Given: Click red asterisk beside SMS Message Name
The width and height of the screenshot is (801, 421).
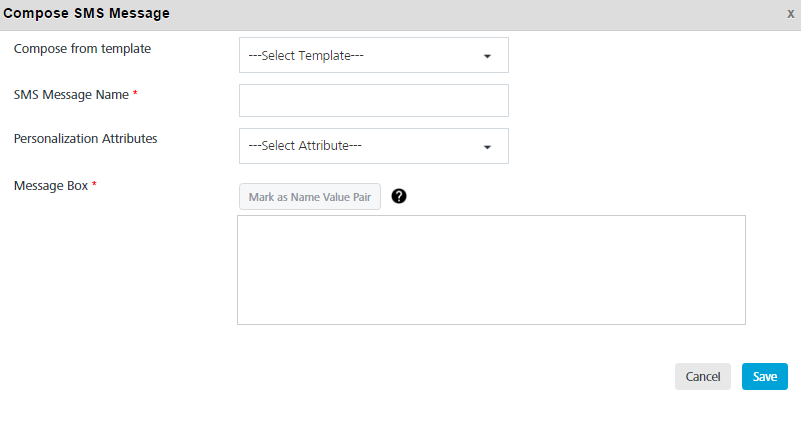Looking at the screenshot, I should coord(135,93).
